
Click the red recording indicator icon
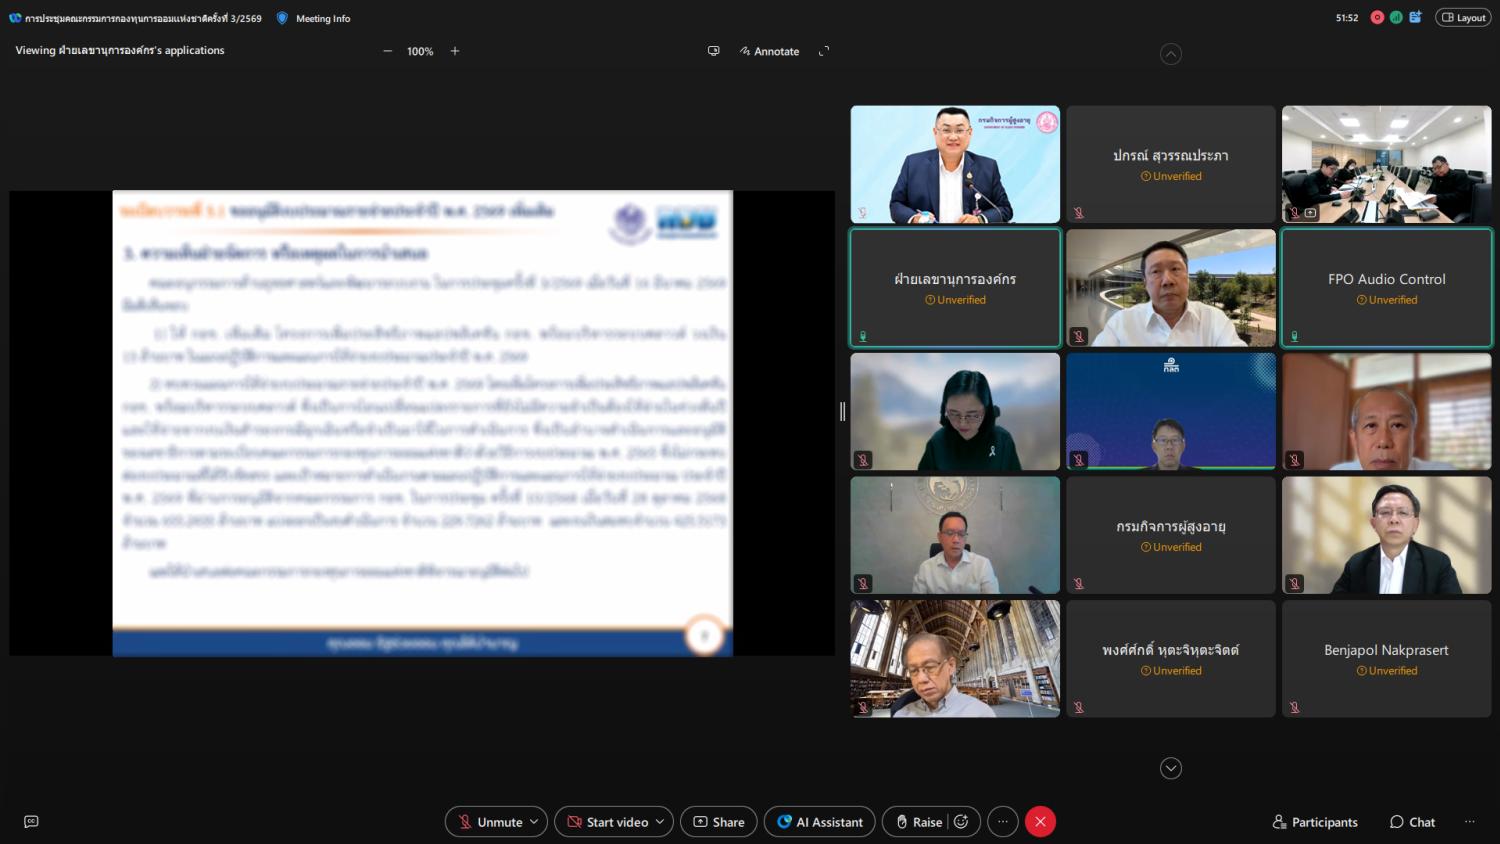[x=1377, y=18]
